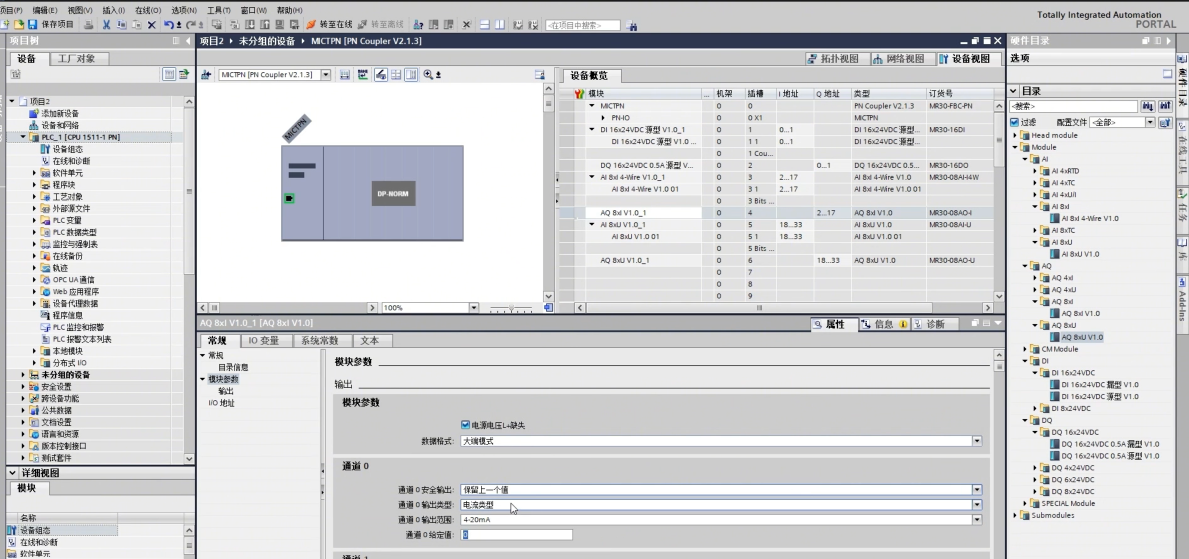
Task: Click the Save project (保存项目) button
Action: [x=51, y=25]
